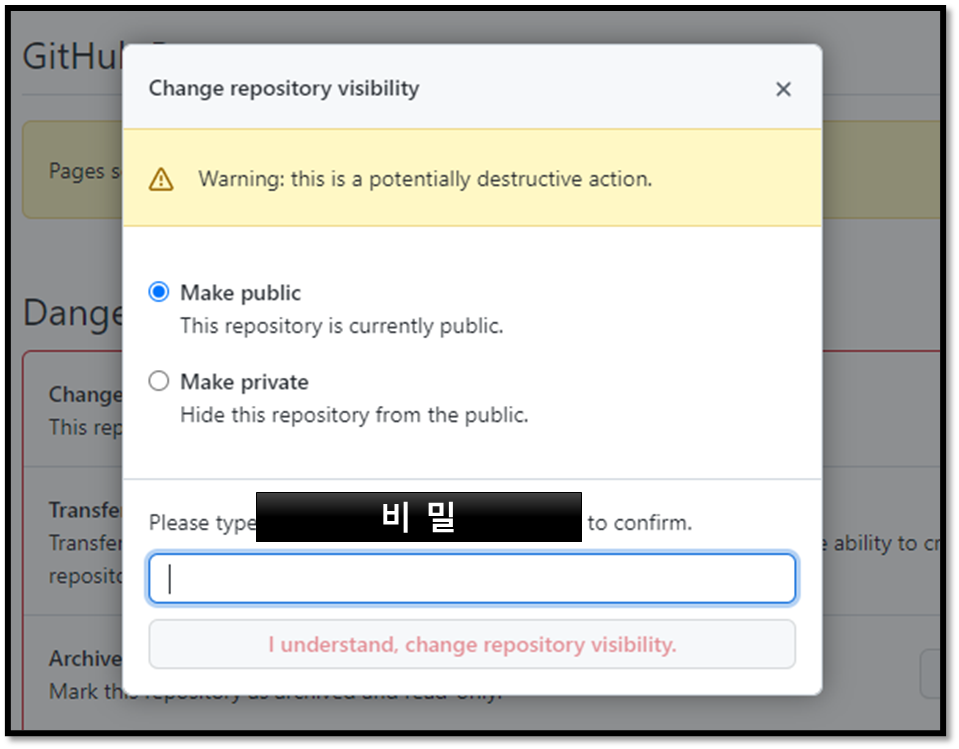Click the GitHub Pages heading behind dialog
The height and width of the screenshot is (749, 959).
pyautogui.click(x=72, y=56)
